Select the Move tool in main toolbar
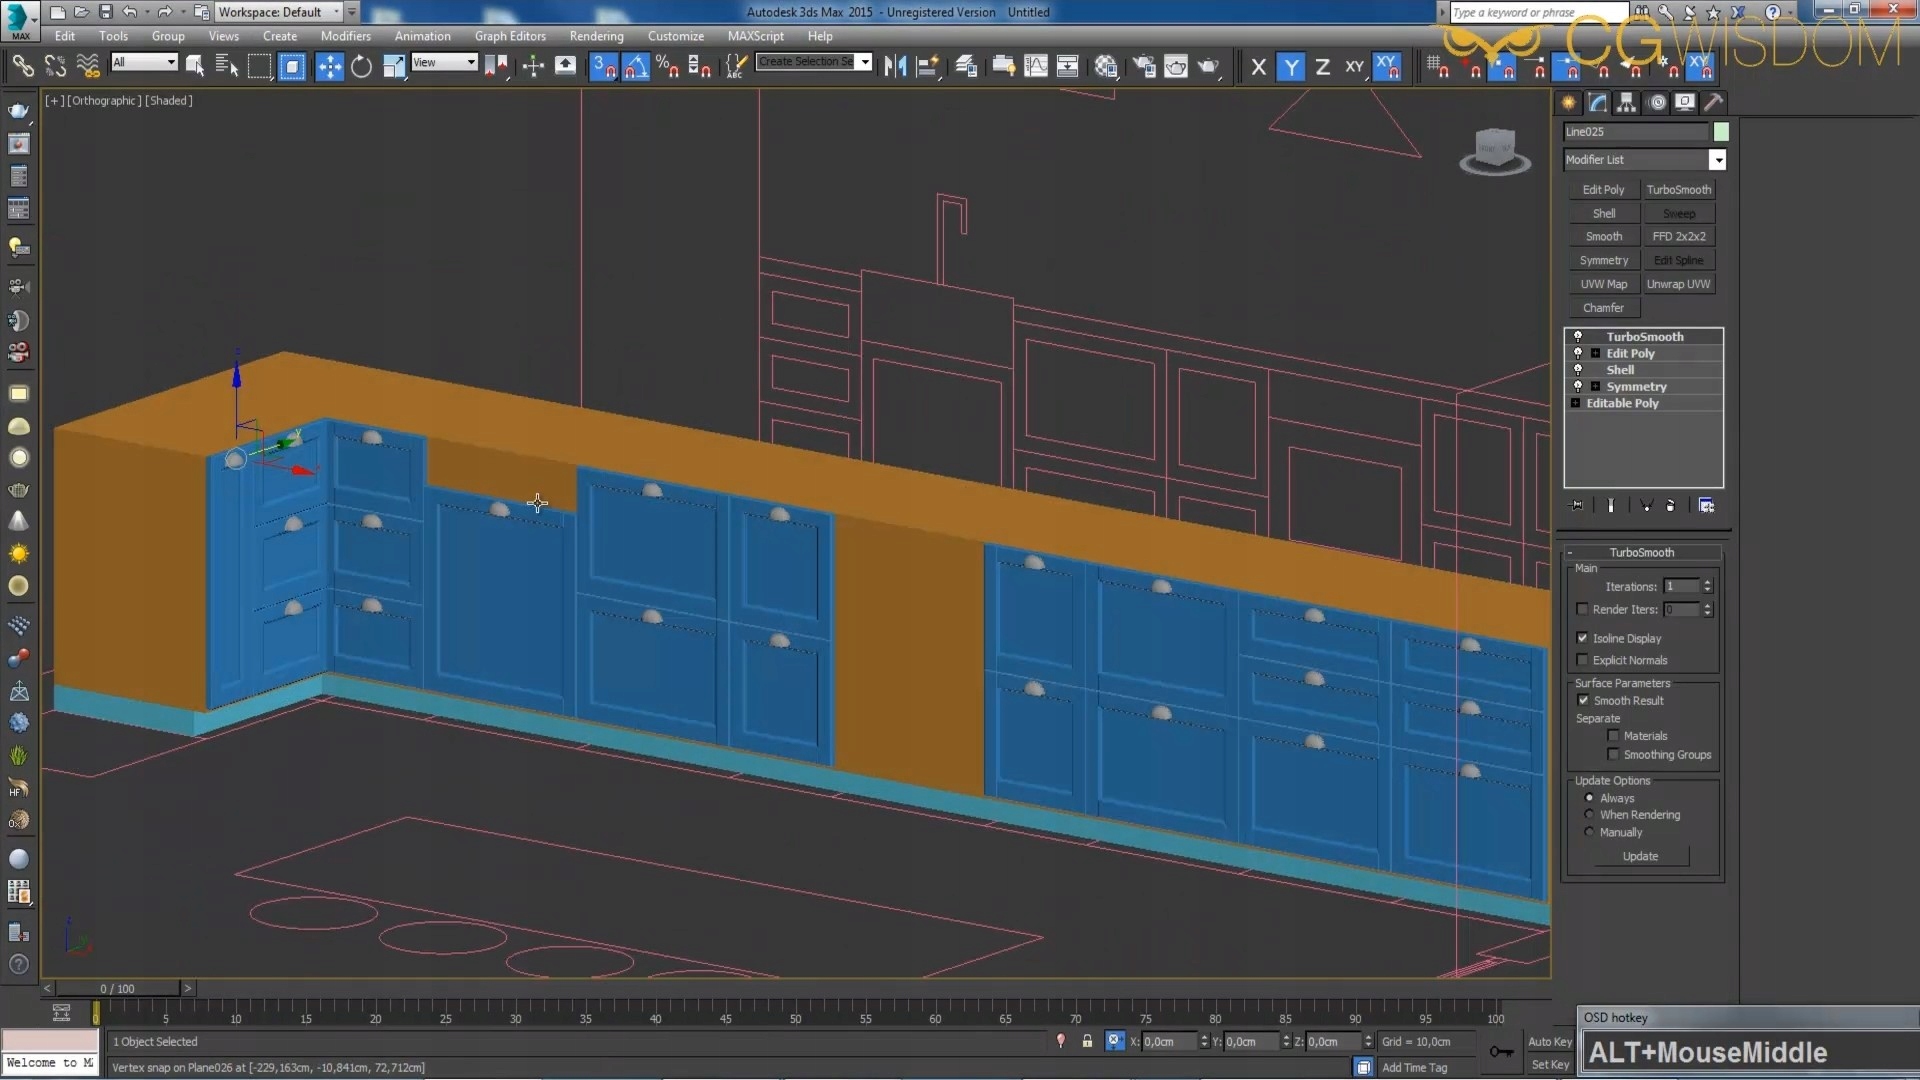The image size is (1920, 1080). [x=329, y=67]
